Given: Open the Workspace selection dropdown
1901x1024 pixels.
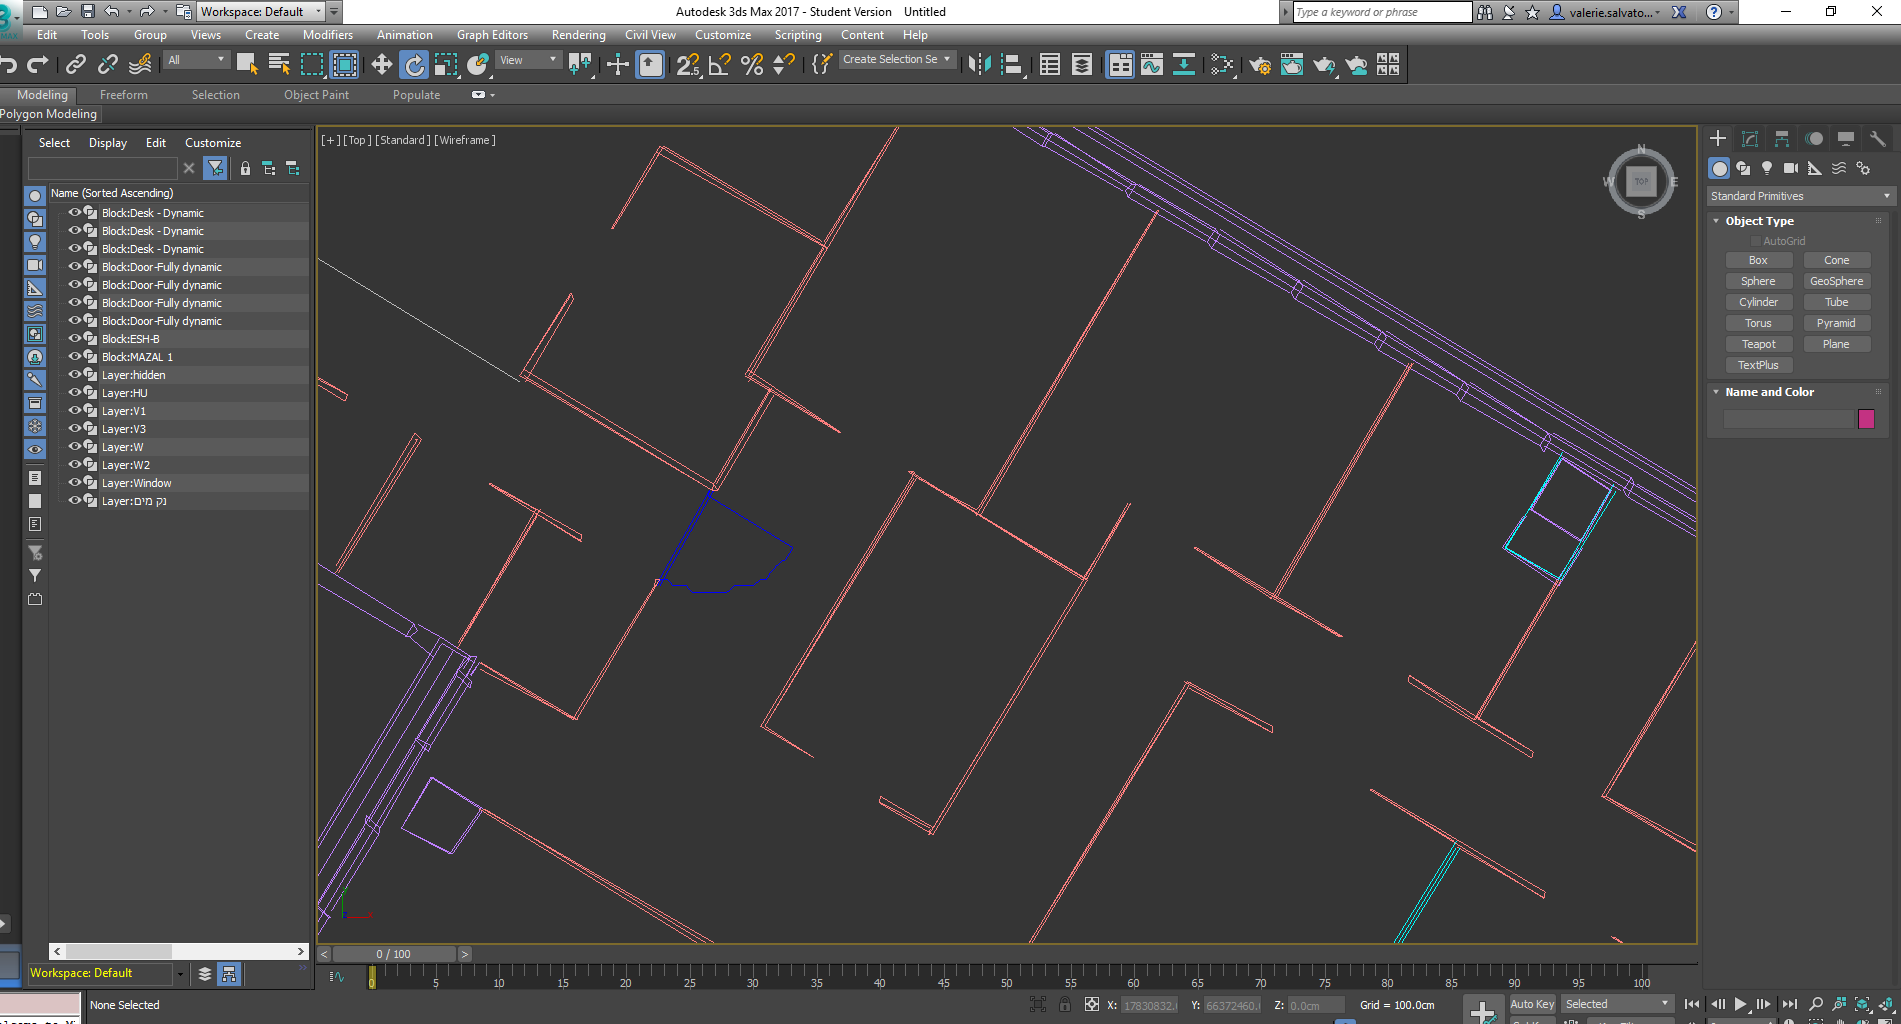Looking at the screenshot, I should tap(320, 11).
